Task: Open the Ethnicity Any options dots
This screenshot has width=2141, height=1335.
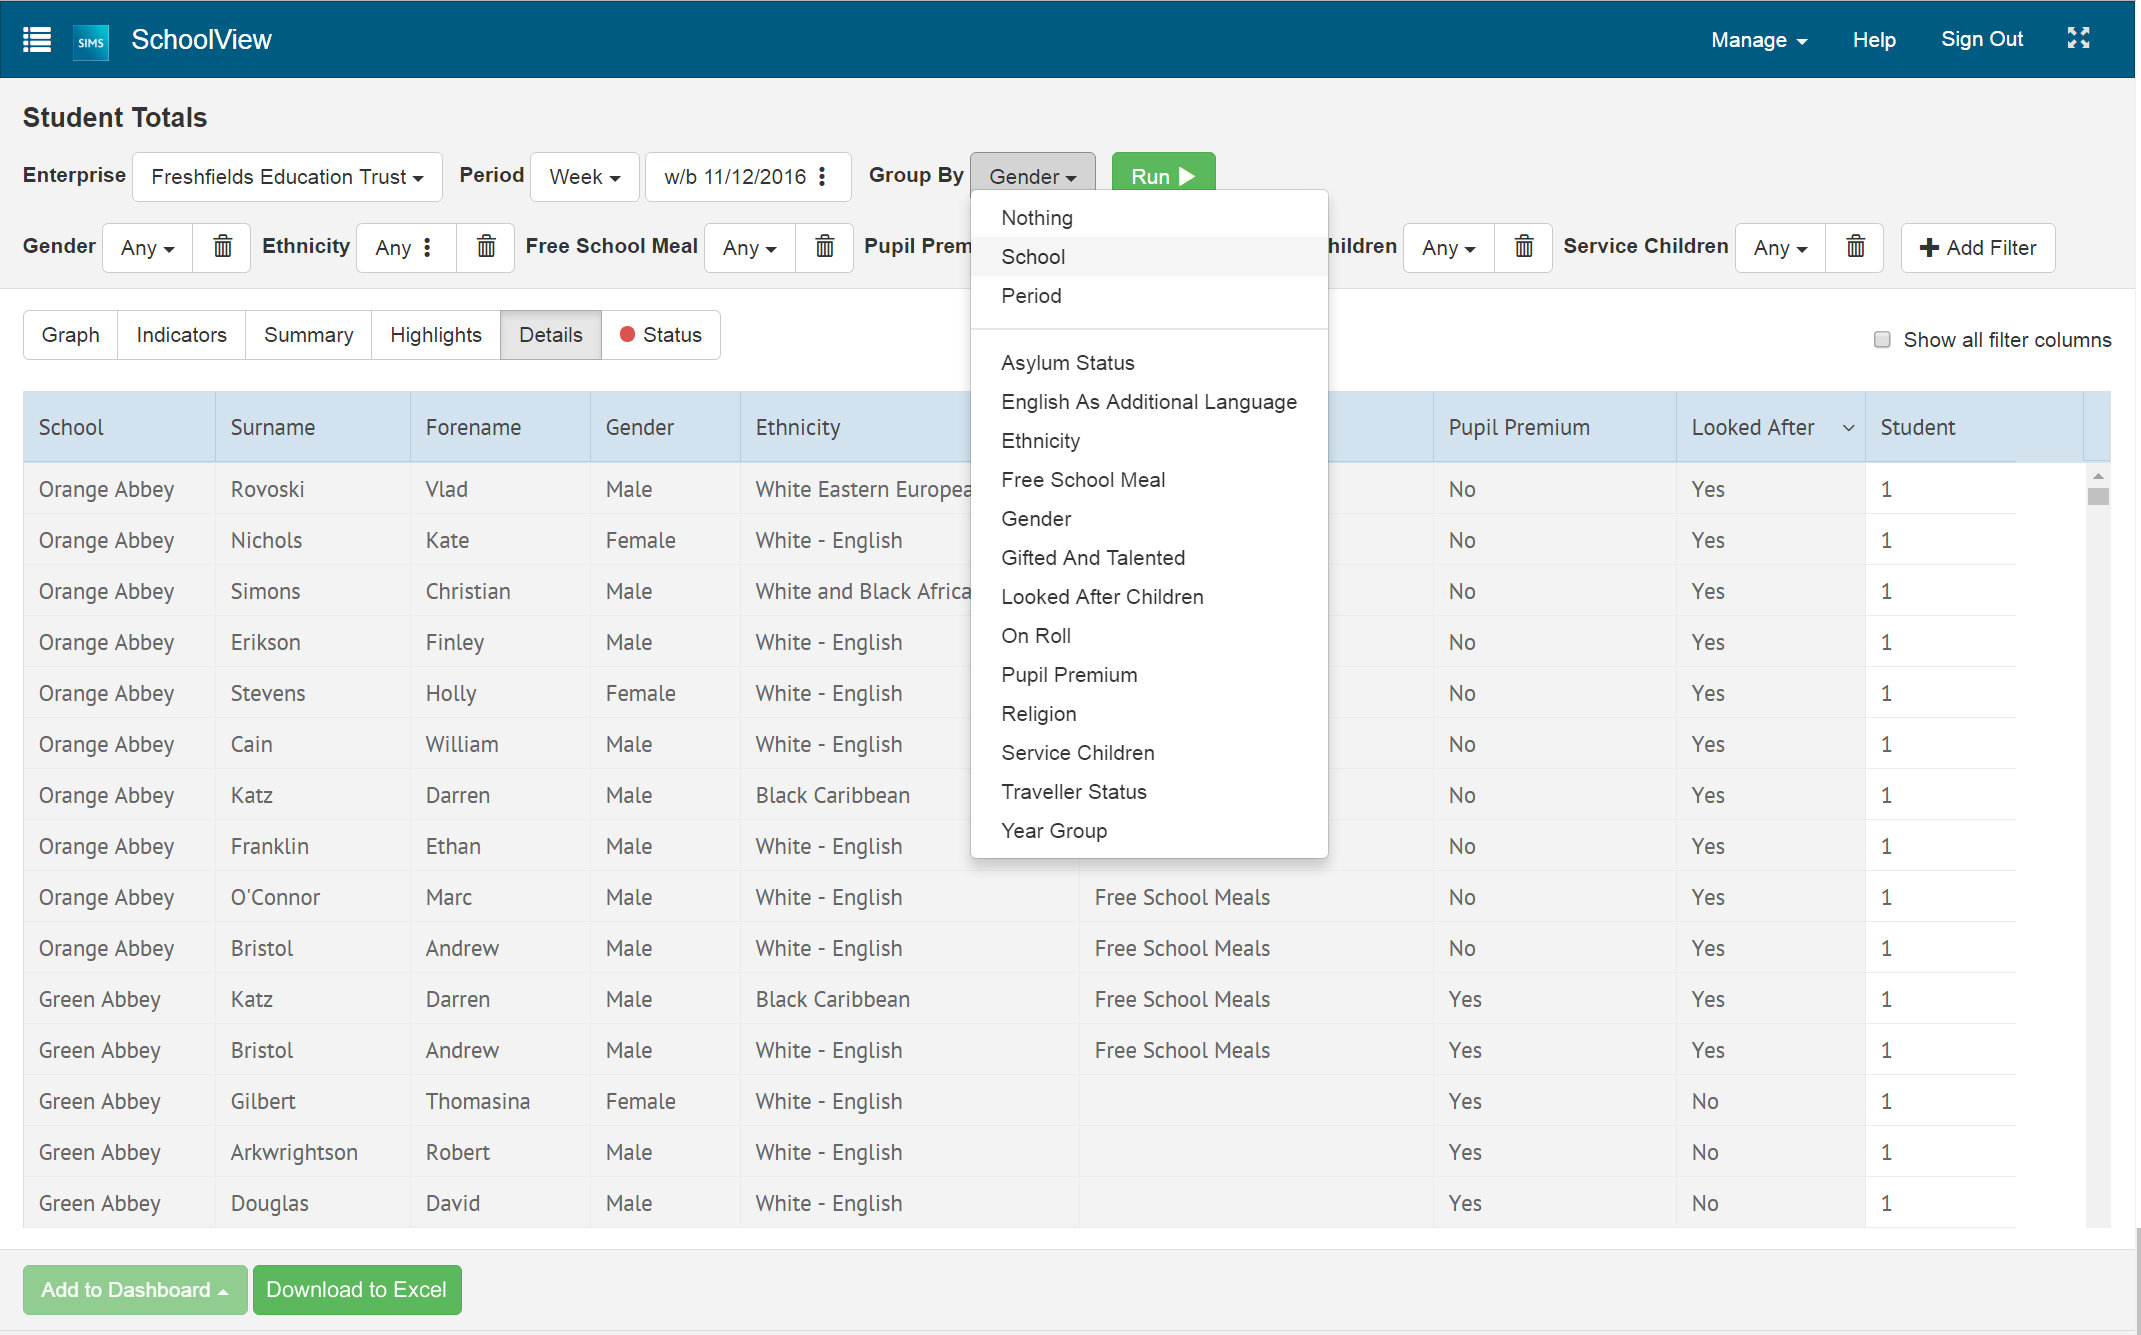Action: click(x=427, y=247)
